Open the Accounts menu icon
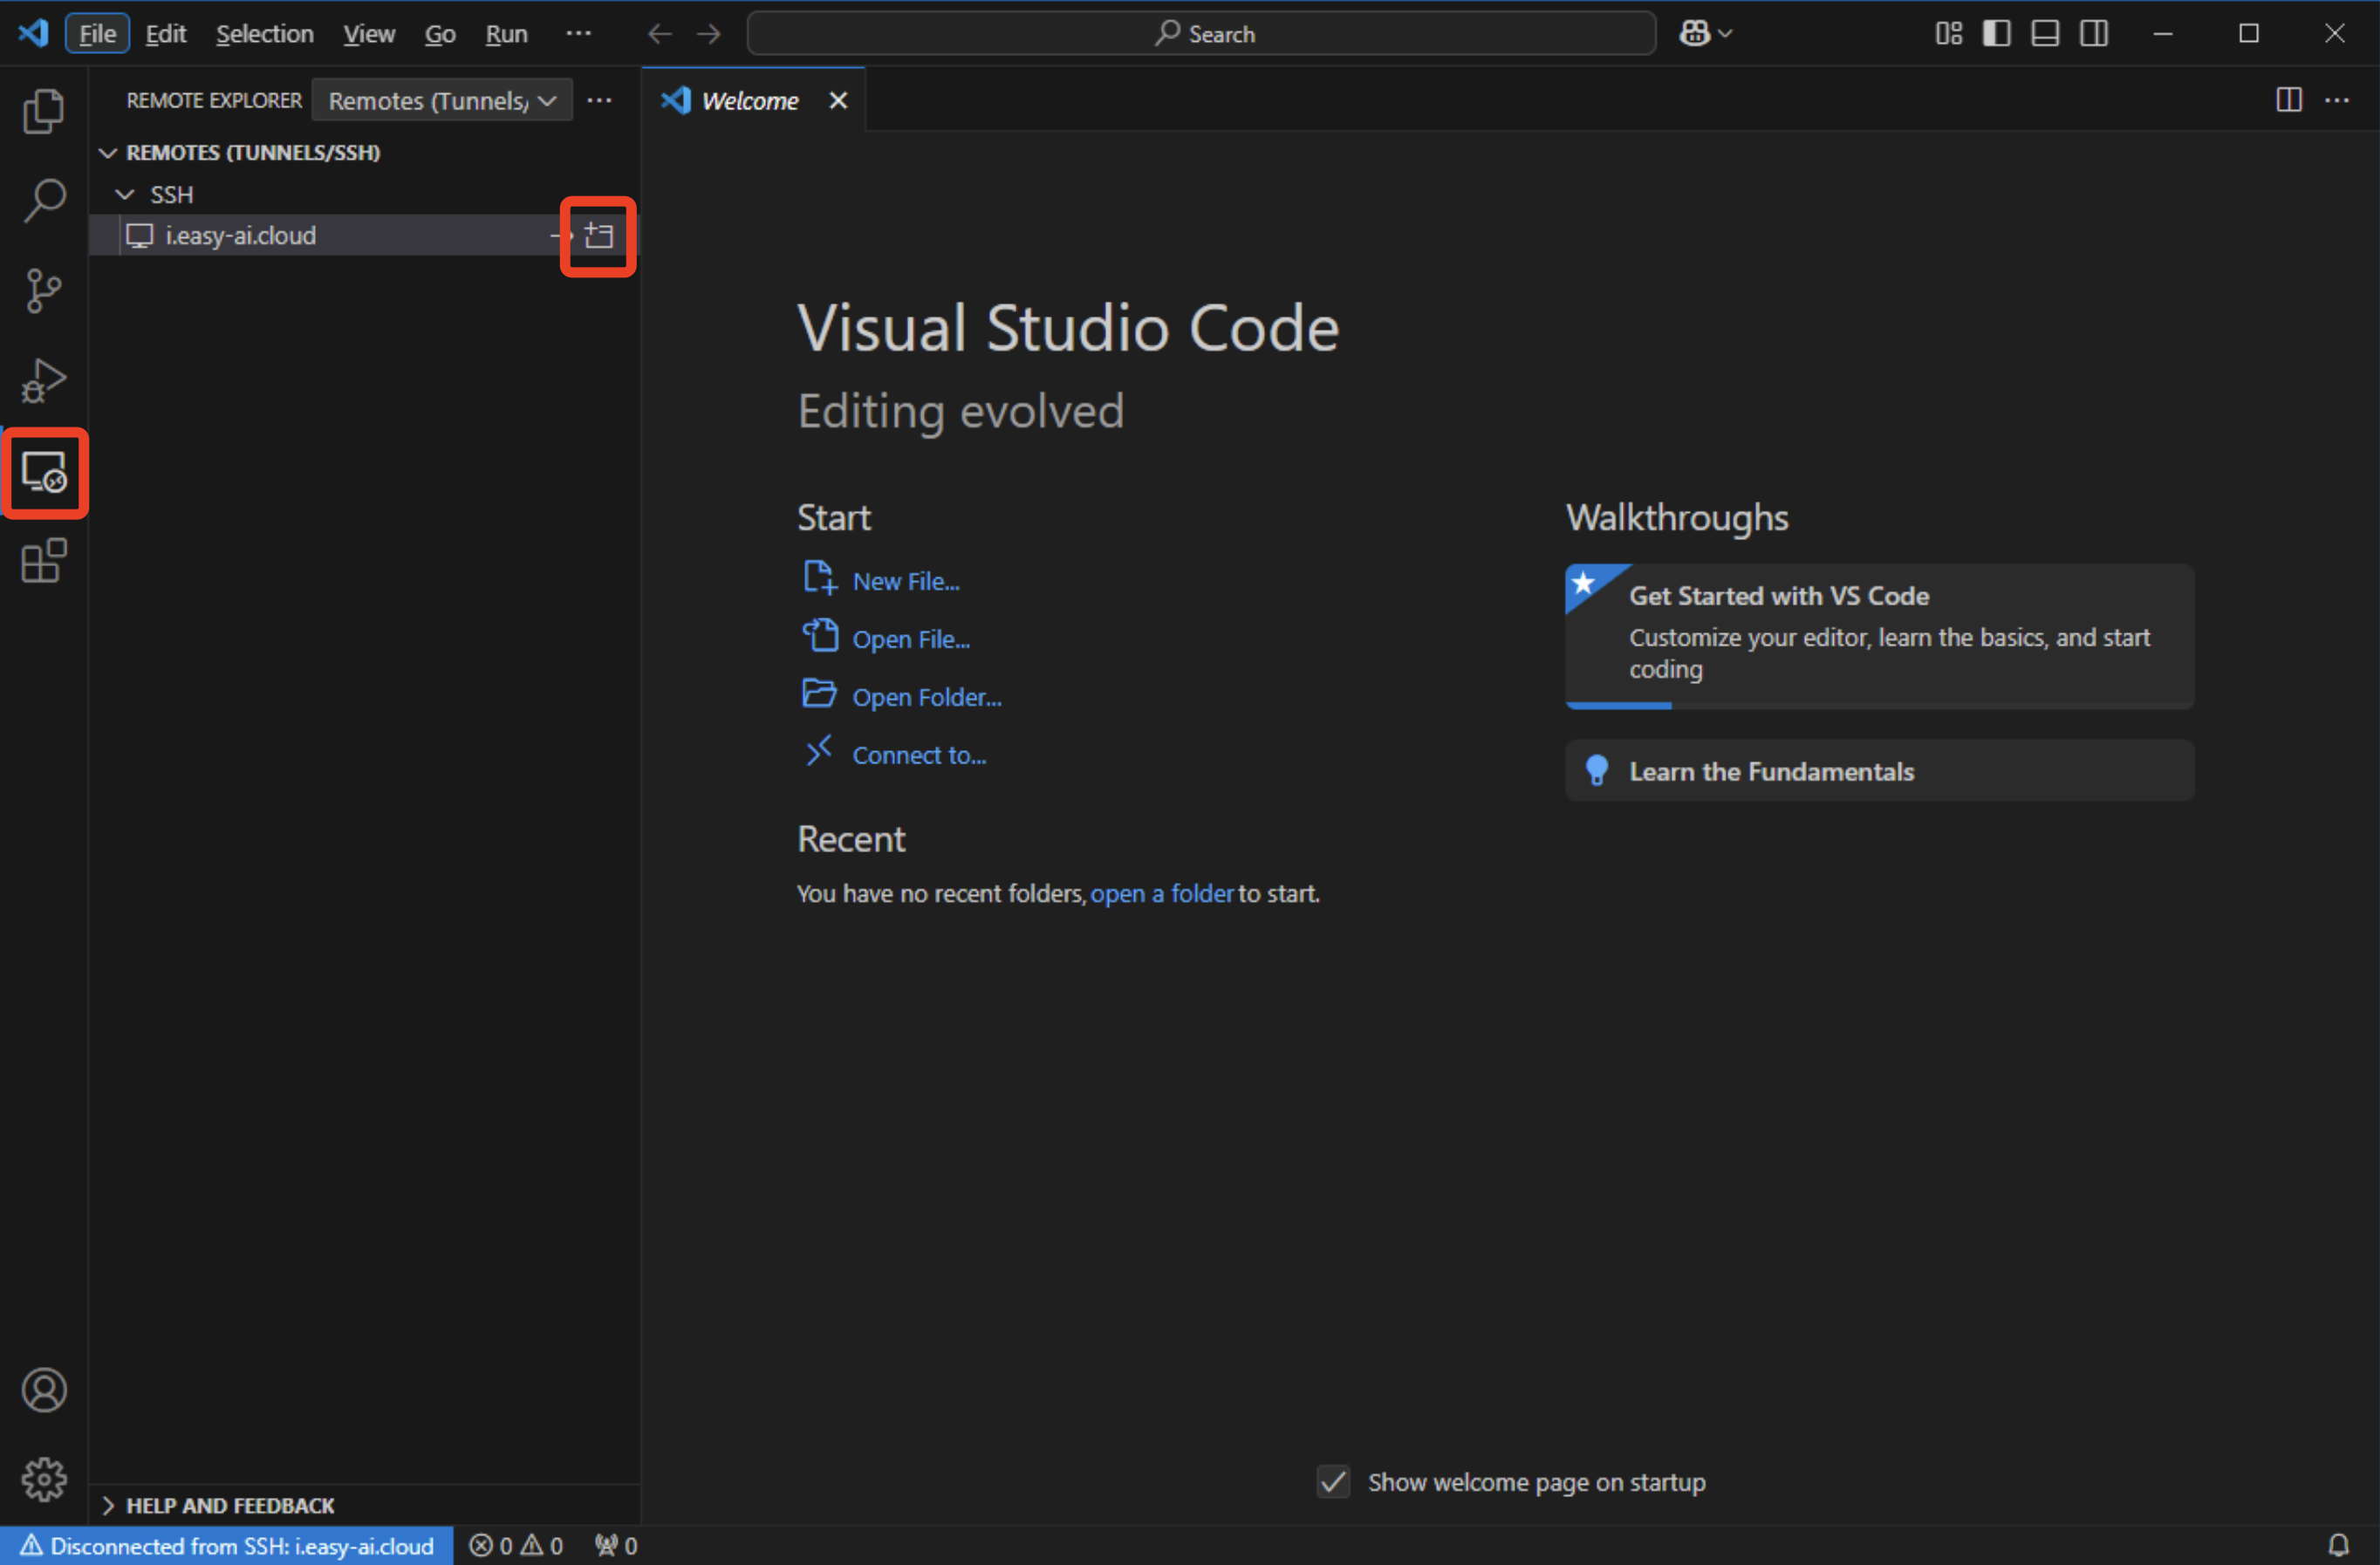 click(x=44, y=1390)
